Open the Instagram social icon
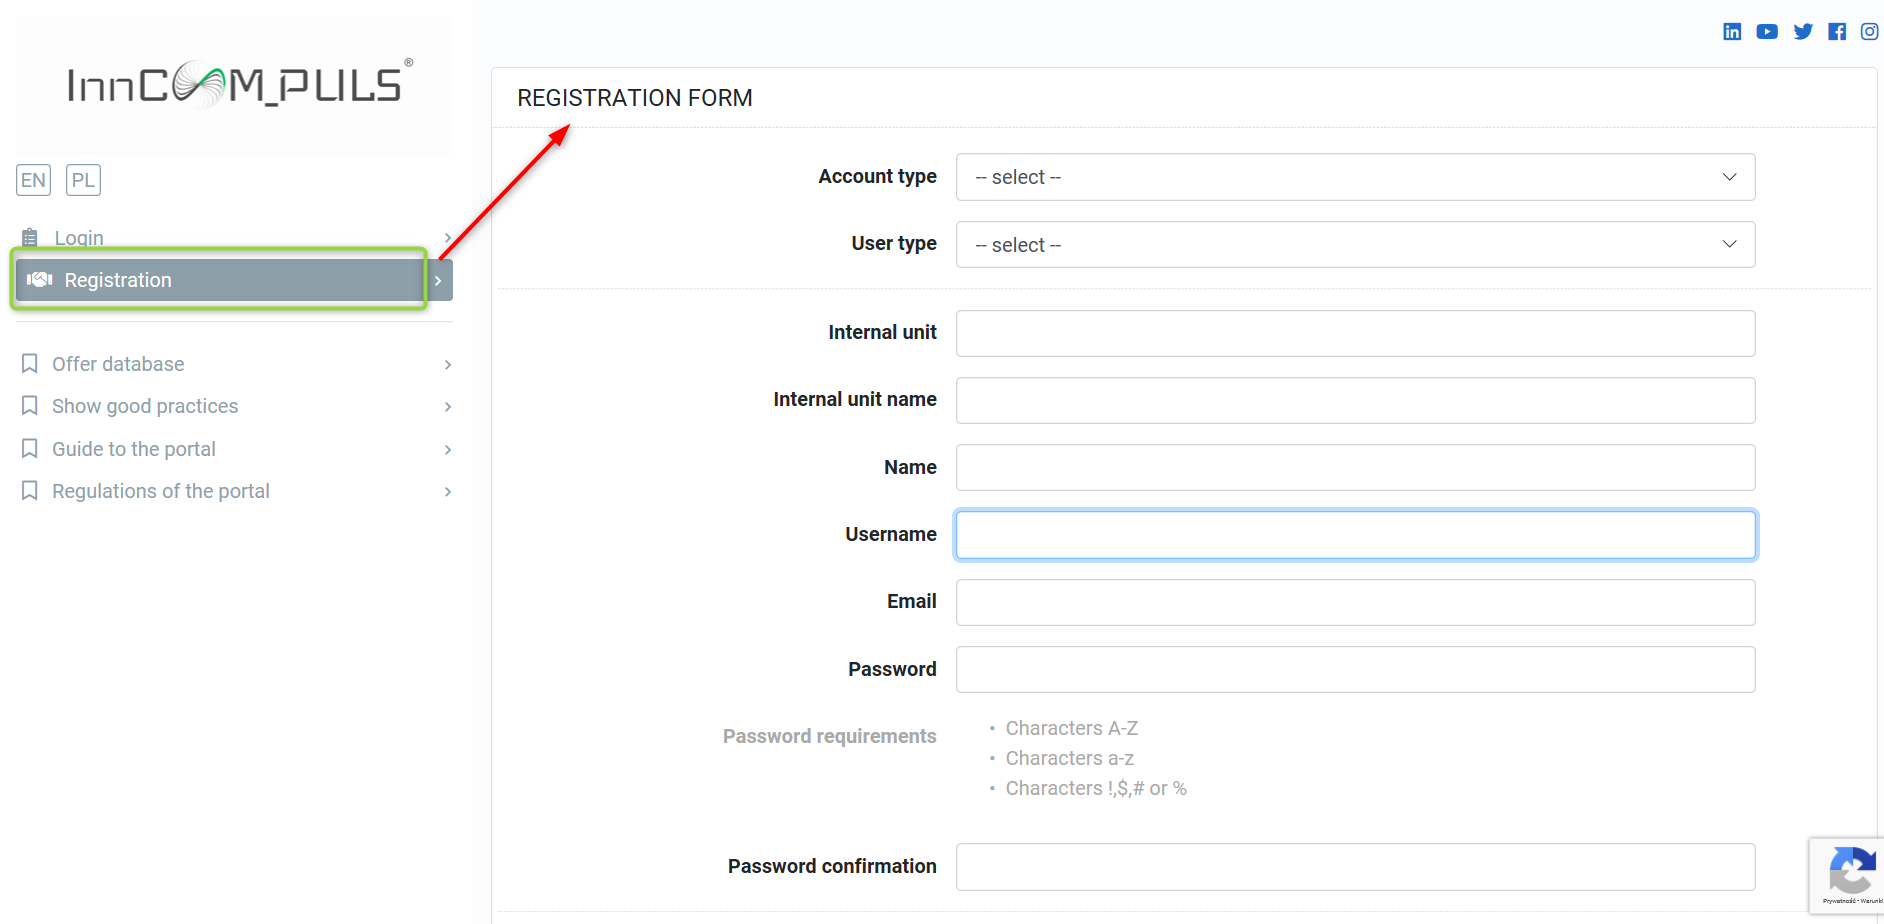The image size is (1884, 924). pyautogui.click(x=1869, y=32)
